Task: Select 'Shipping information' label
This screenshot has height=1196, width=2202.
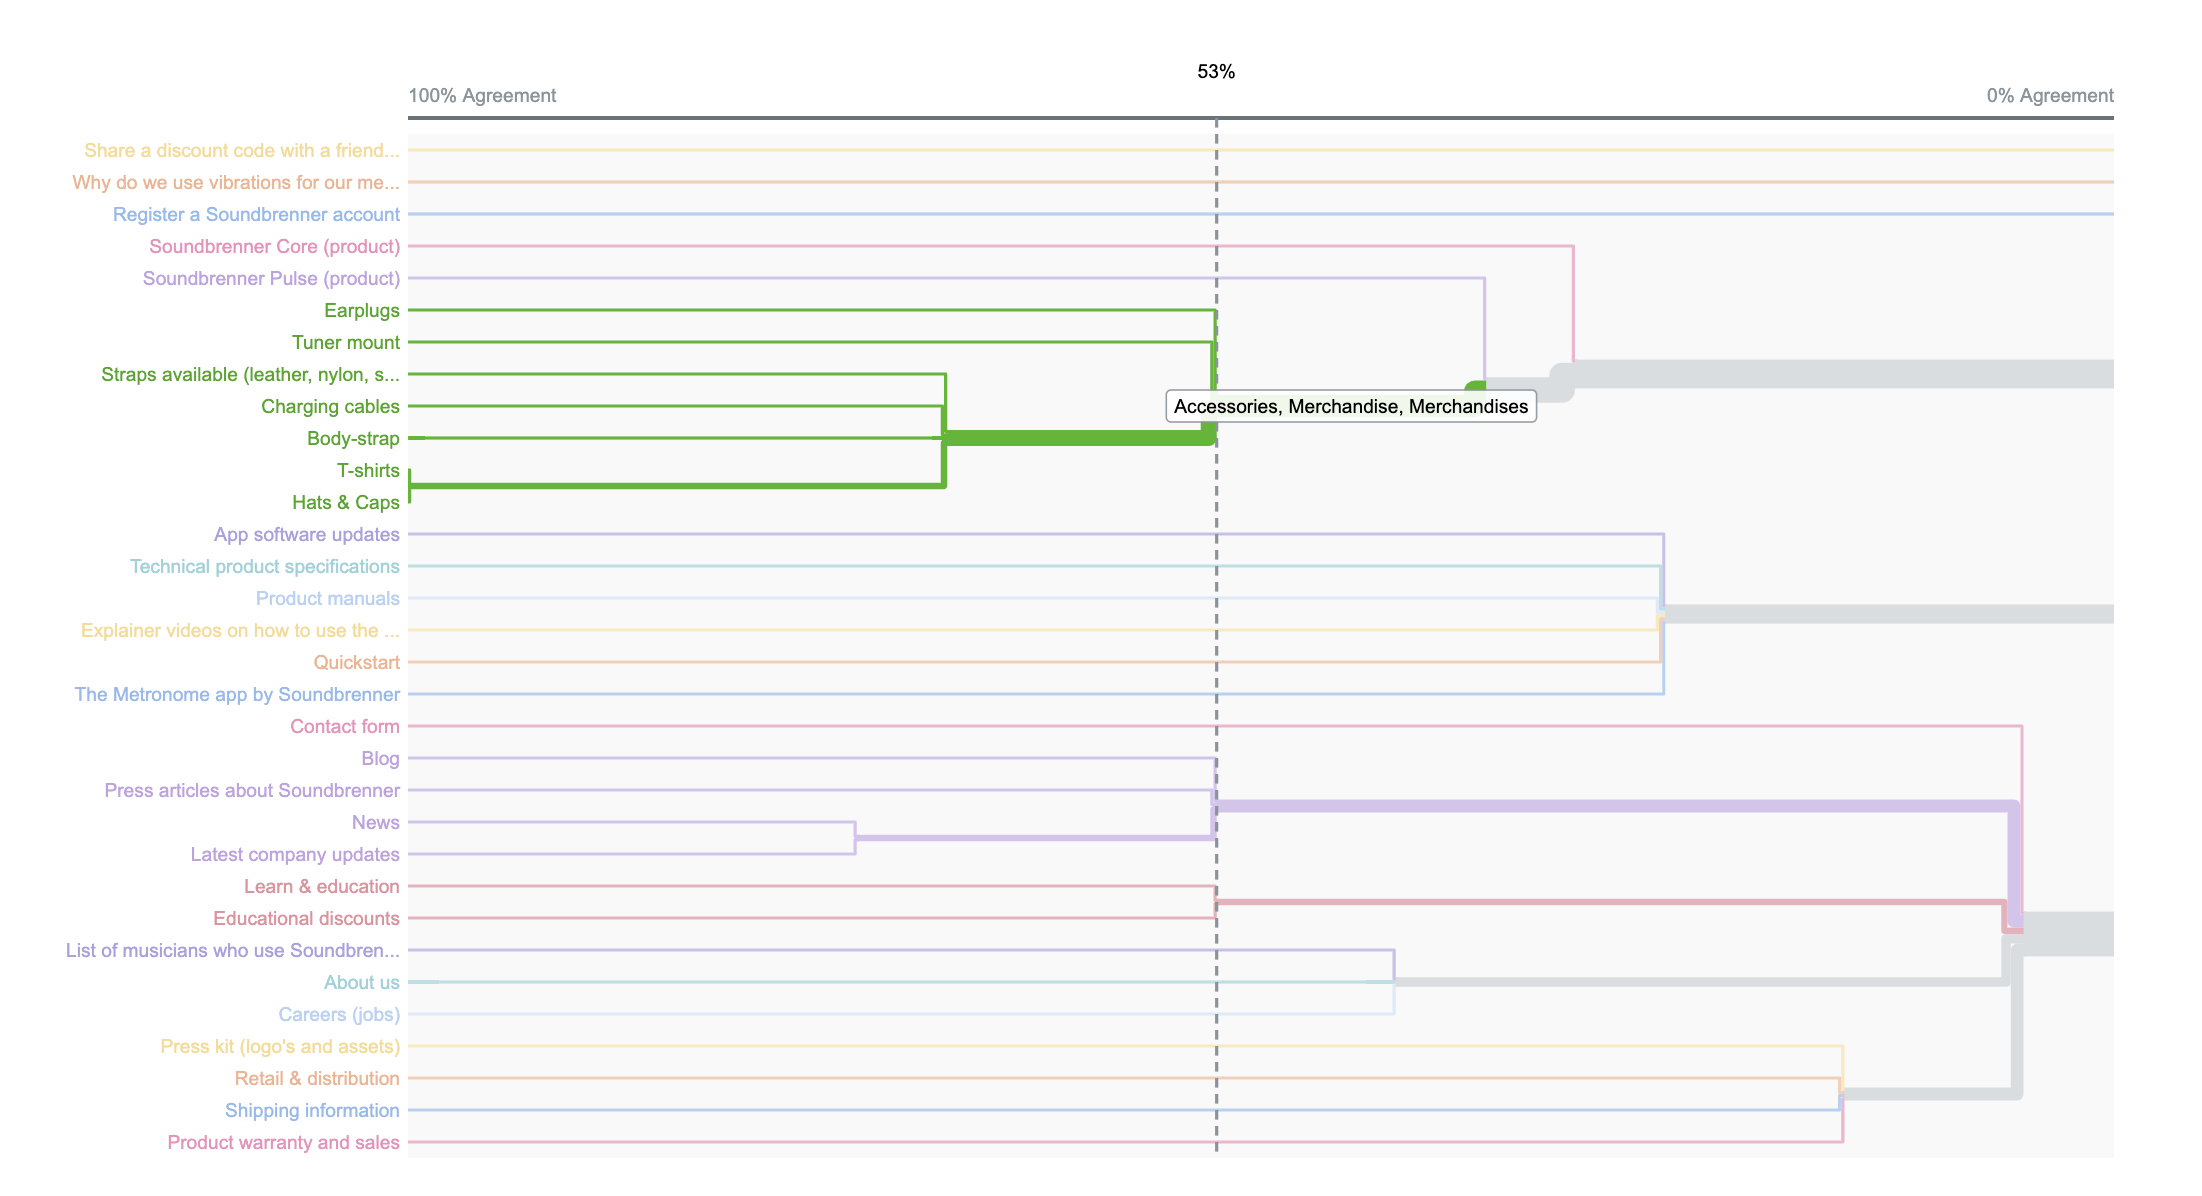Action: tap(312, 1110)
